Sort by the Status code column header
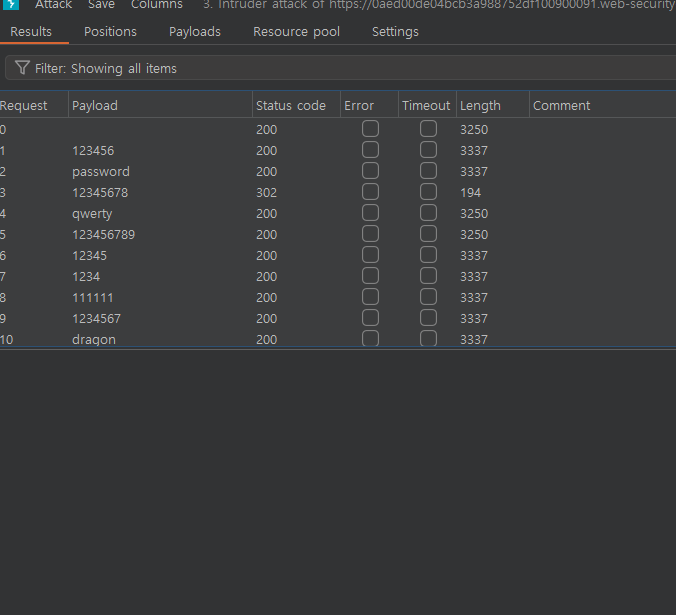 (x=296, y=106)
